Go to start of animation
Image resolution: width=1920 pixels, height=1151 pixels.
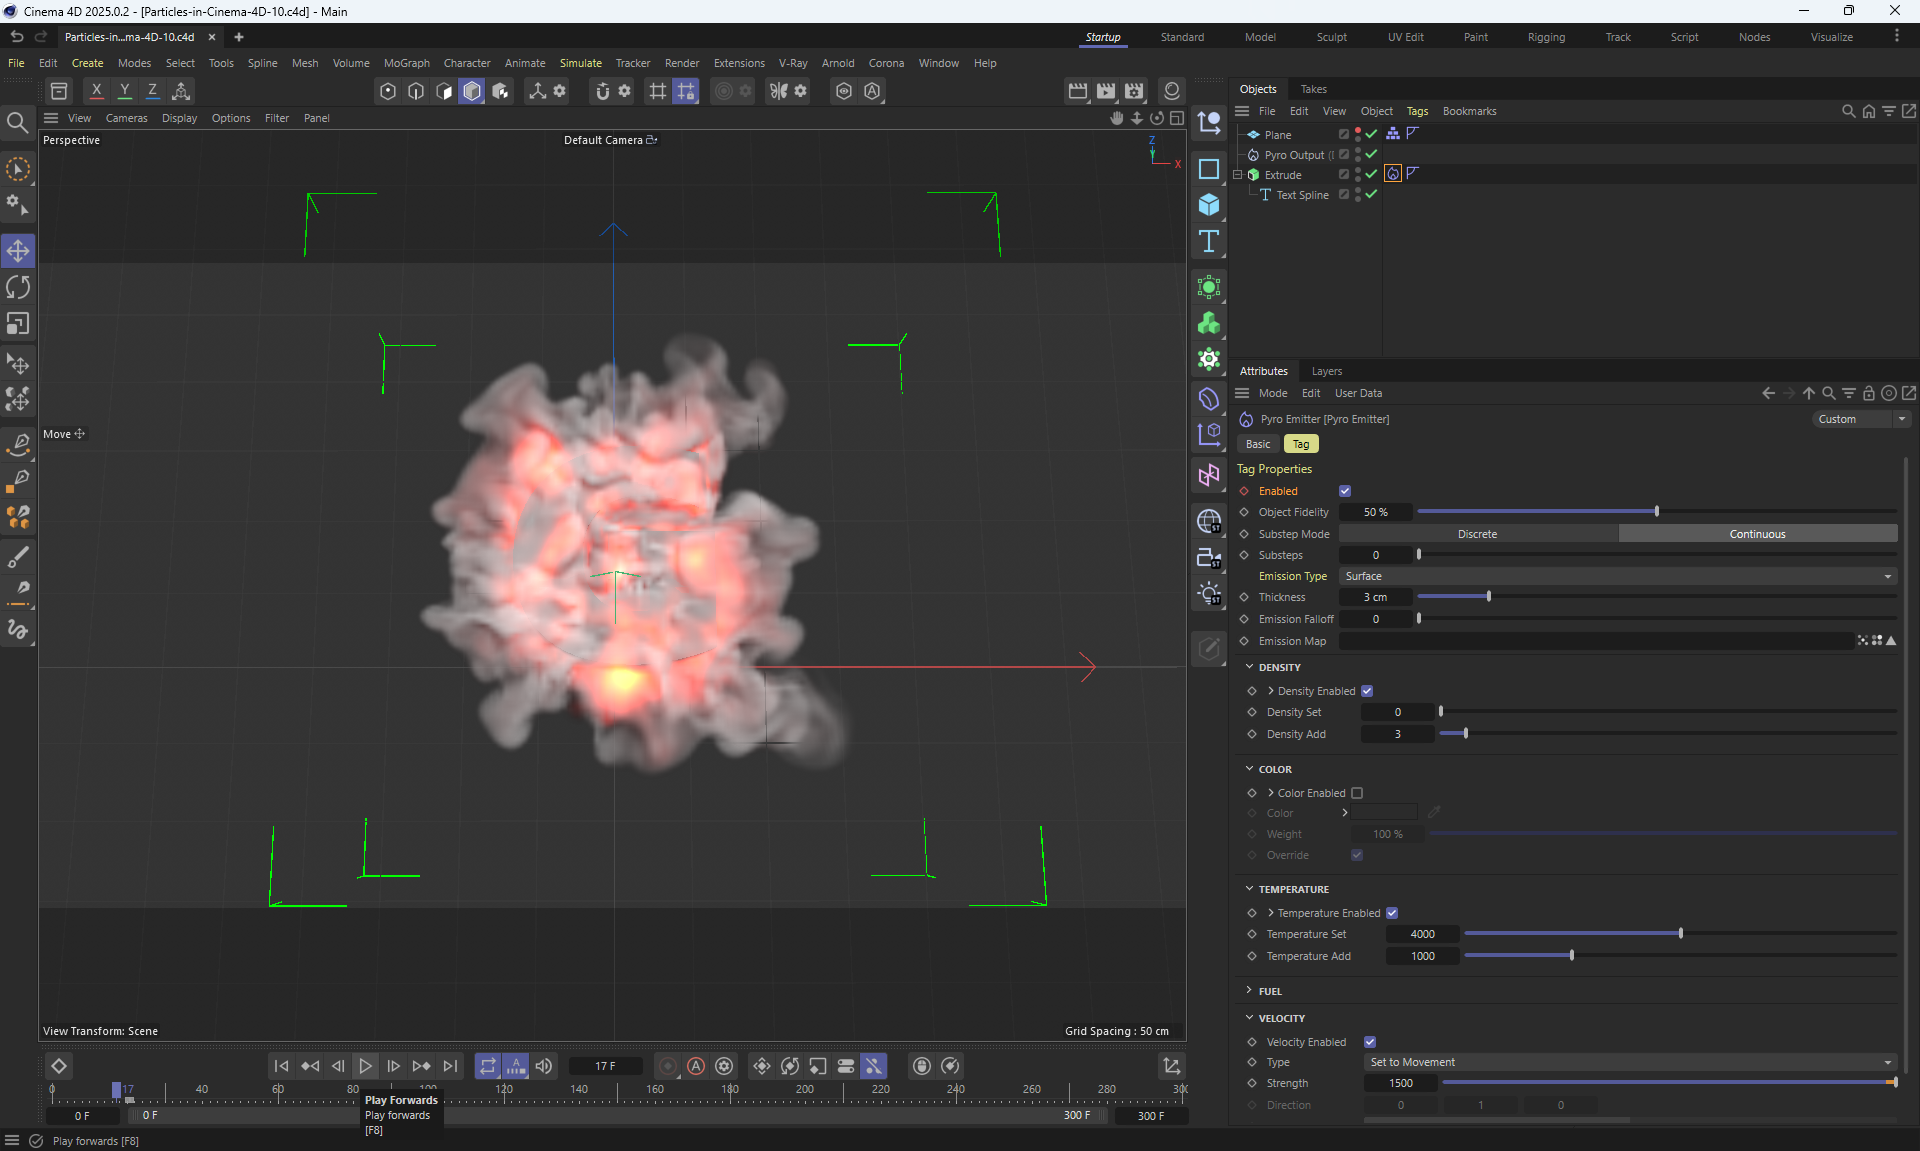[281, 1066]
